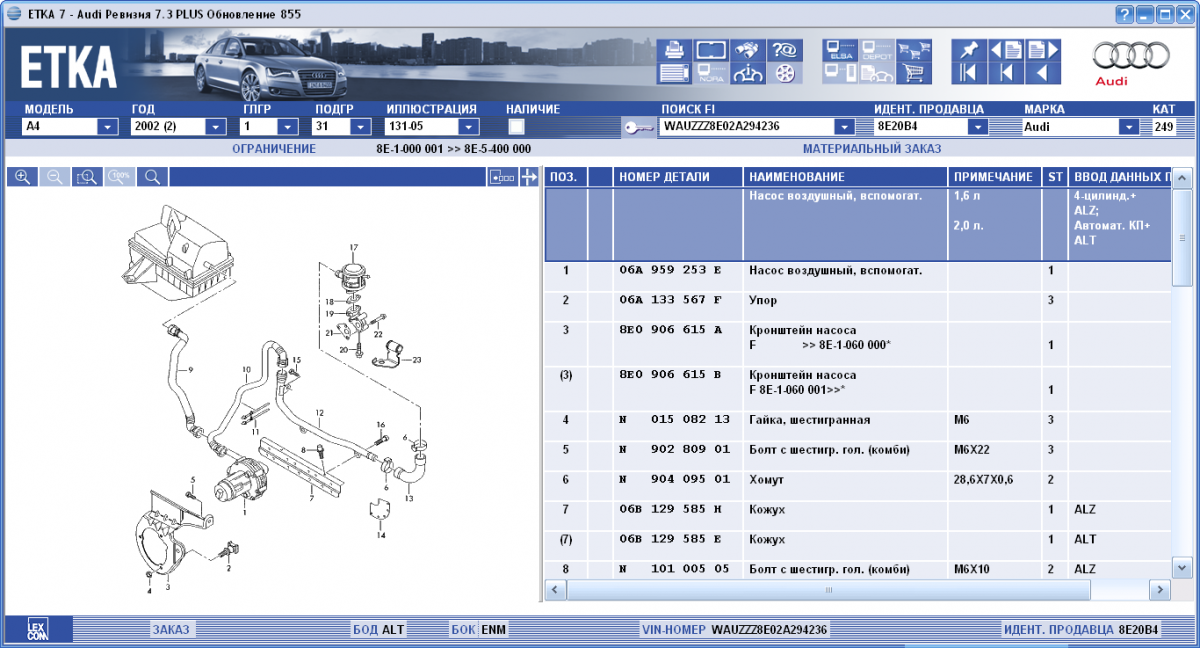Image resolution: width=1200 pixels, height=648 pixels.
Task: Click the ОГРАНИЧЕНИЕ label
Action: click(x=274, y=149)
